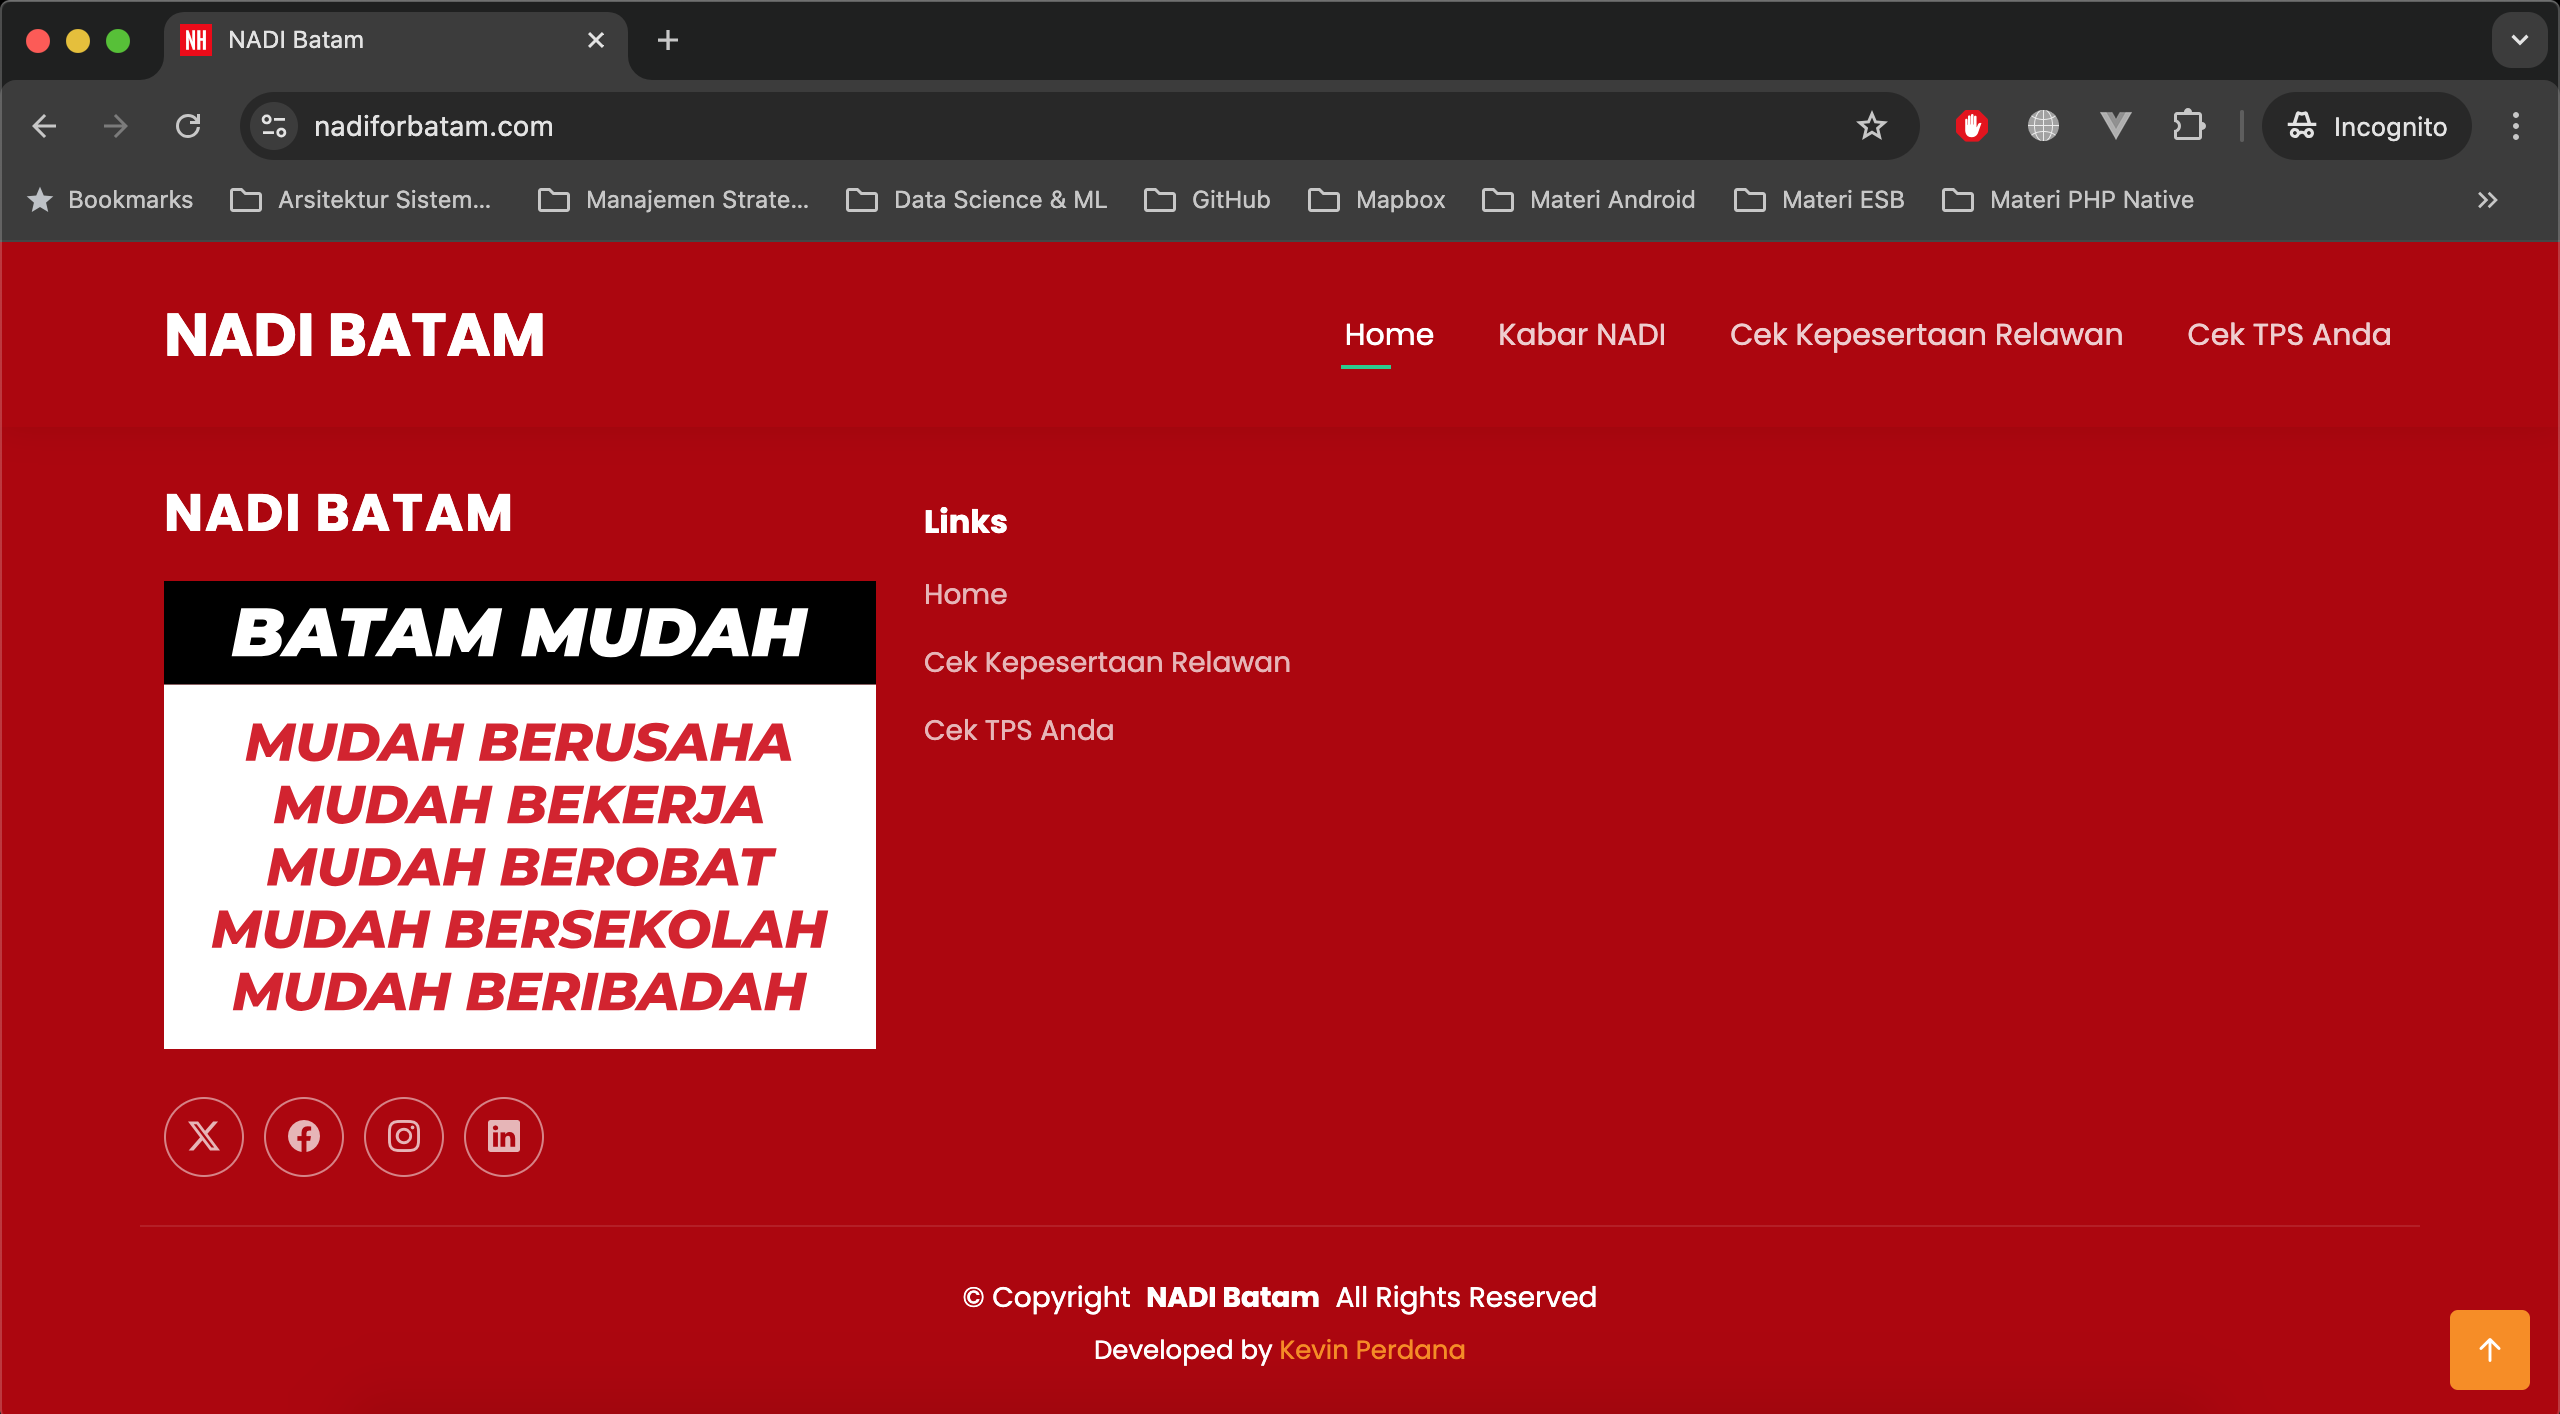Bookmark this page with the star icon

click(1871, 126)
